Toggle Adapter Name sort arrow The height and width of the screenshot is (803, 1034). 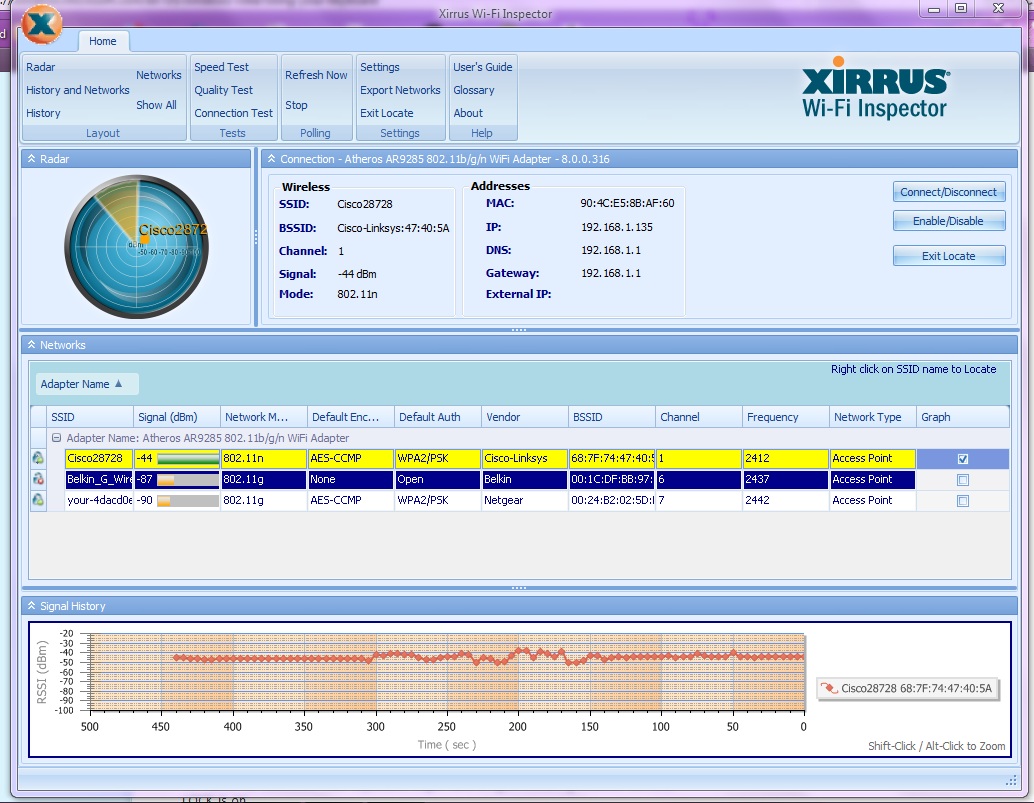pos(119,384)
